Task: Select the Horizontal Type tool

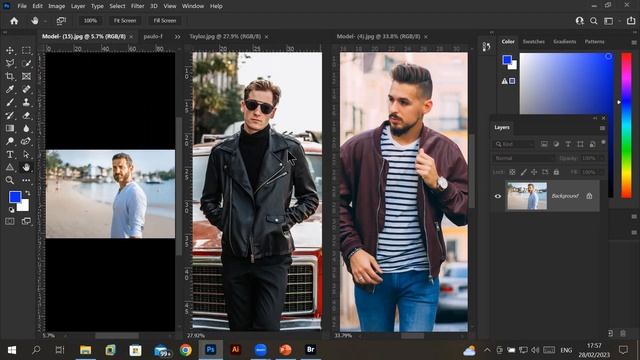Action: [10, 154]
